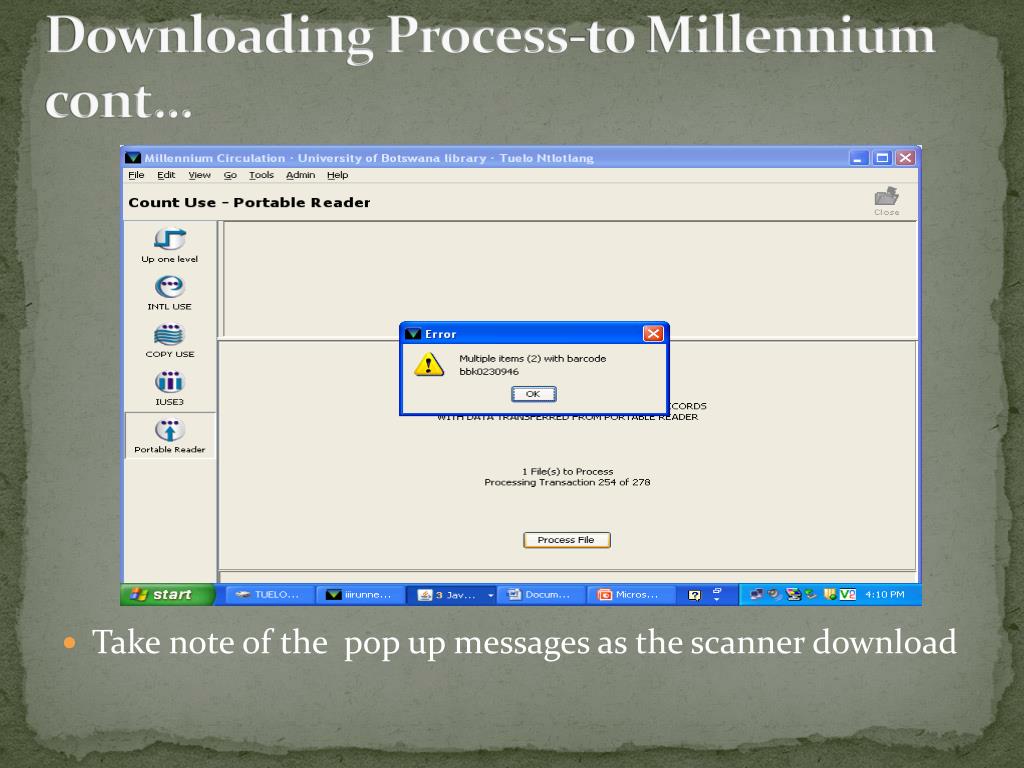Click the yellow shield system tray icon

(830, 594)
